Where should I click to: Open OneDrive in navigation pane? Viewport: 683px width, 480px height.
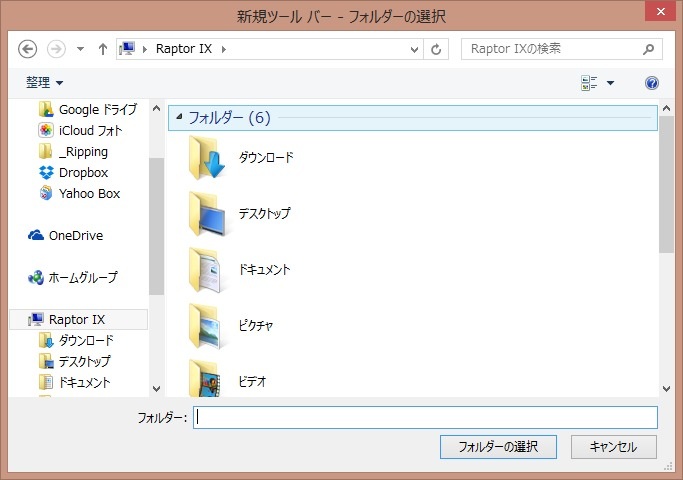(65, 236)
